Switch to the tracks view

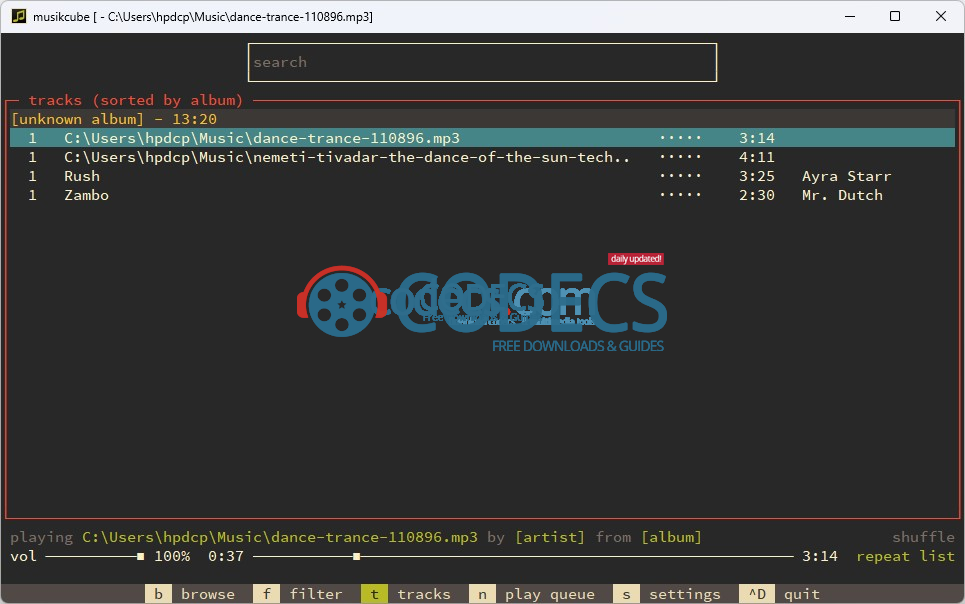(406, 594)
